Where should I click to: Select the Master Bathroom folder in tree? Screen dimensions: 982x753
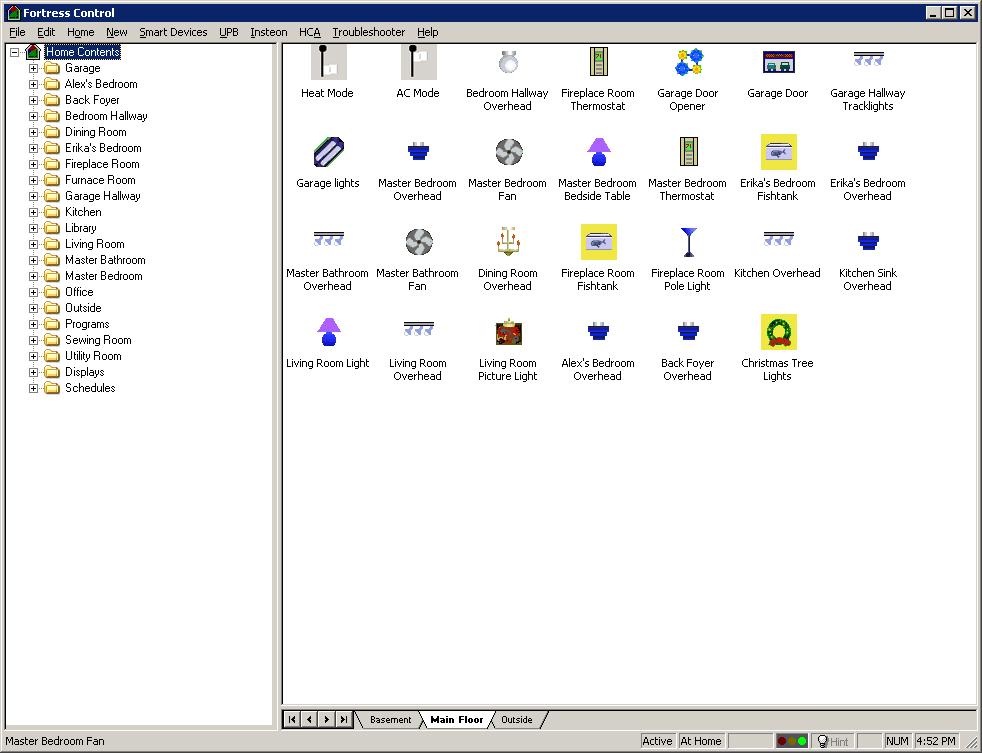(105, 260)
